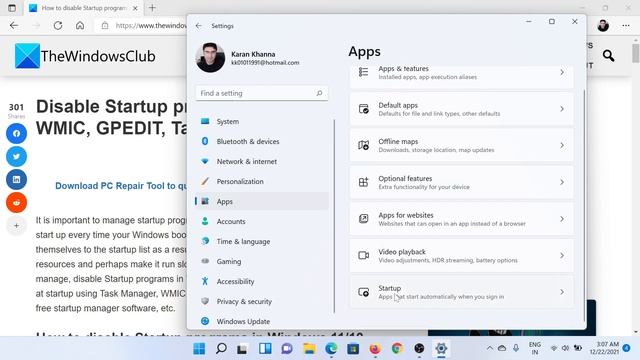
Task: Open Windows Update in sidebar
Action: click(x=261, y=321)
